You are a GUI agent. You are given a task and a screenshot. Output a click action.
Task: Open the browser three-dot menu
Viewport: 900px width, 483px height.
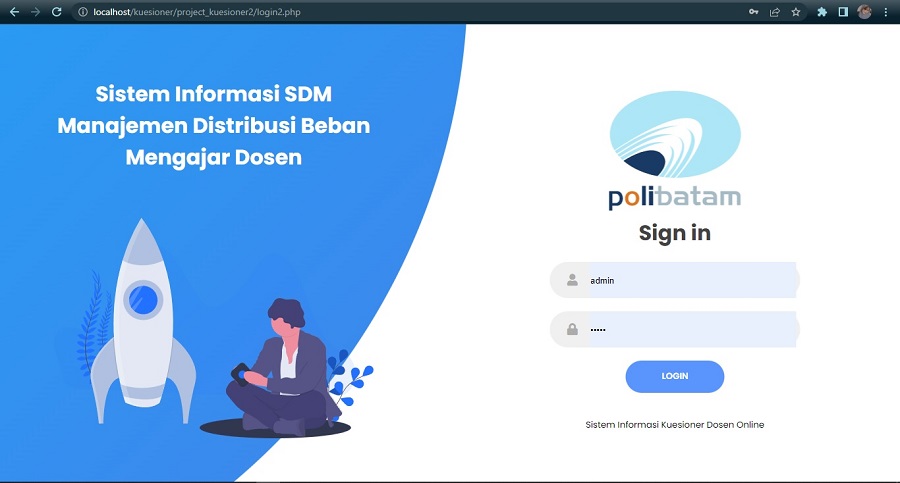click(x=886, y=11)
